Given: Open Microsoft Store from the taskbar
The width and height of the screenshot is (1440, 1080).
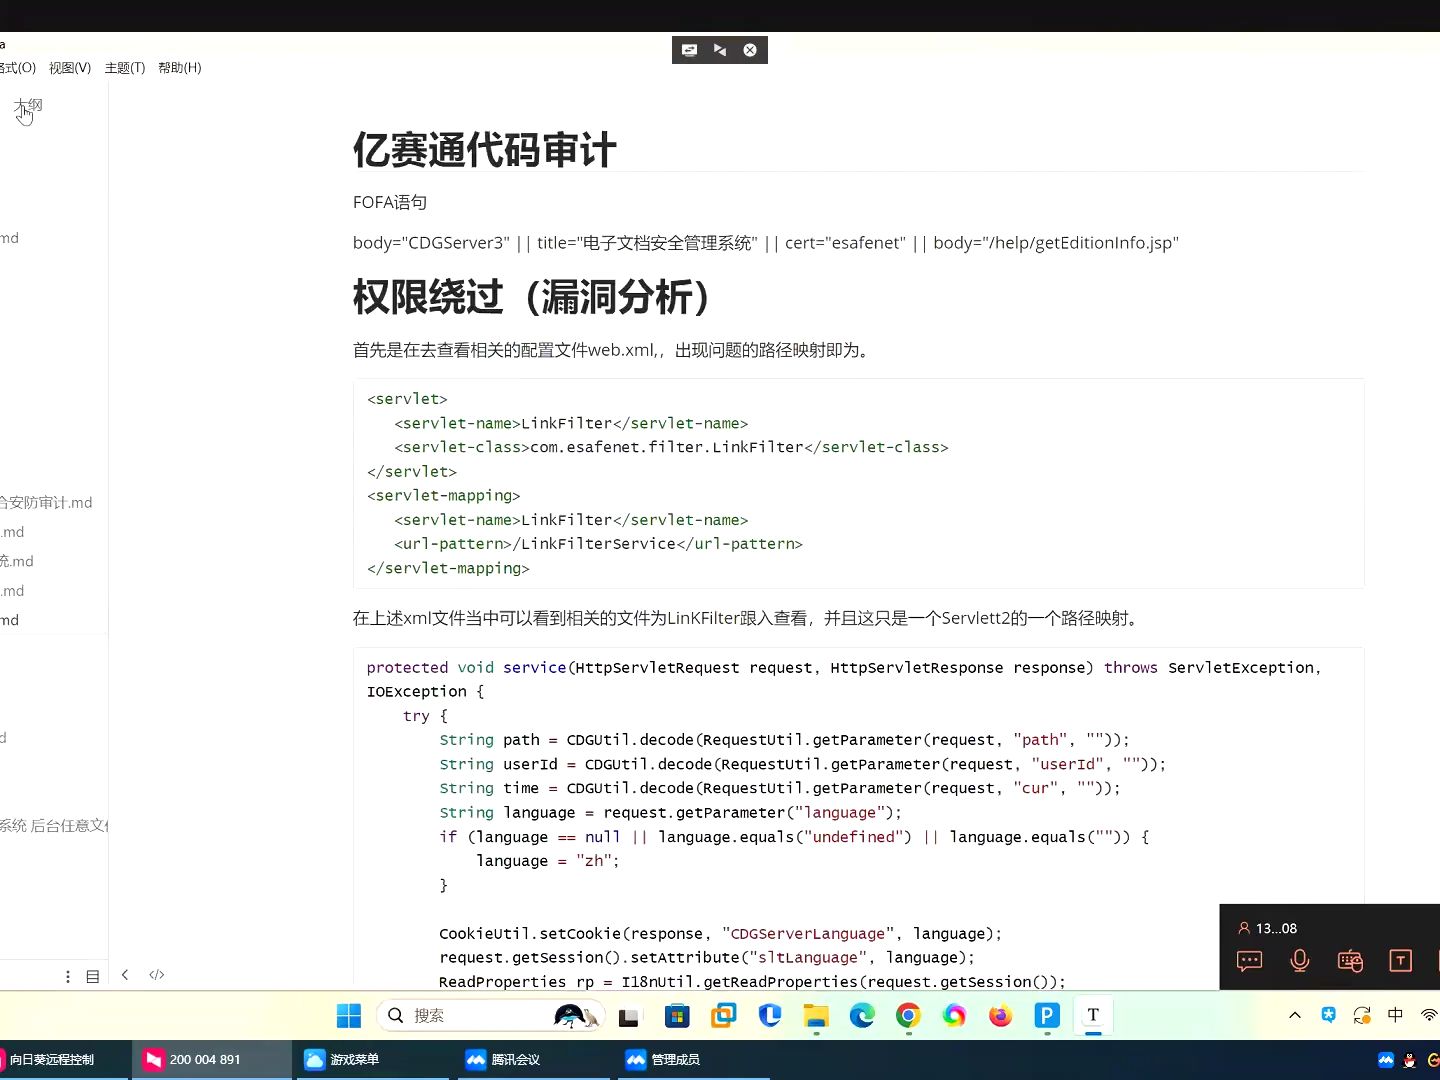Looking at the screenshot, I should pos(677,1016).
